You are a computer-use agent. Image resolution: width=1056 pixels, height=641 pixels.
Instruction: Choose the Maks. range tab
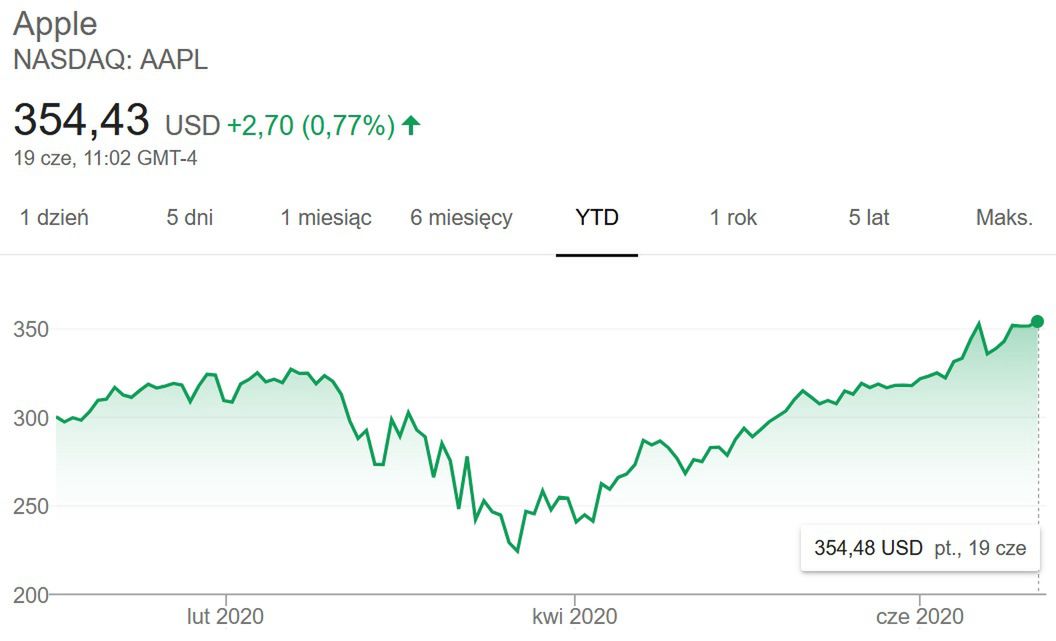pyautogui.click(x=1004, y=217)
